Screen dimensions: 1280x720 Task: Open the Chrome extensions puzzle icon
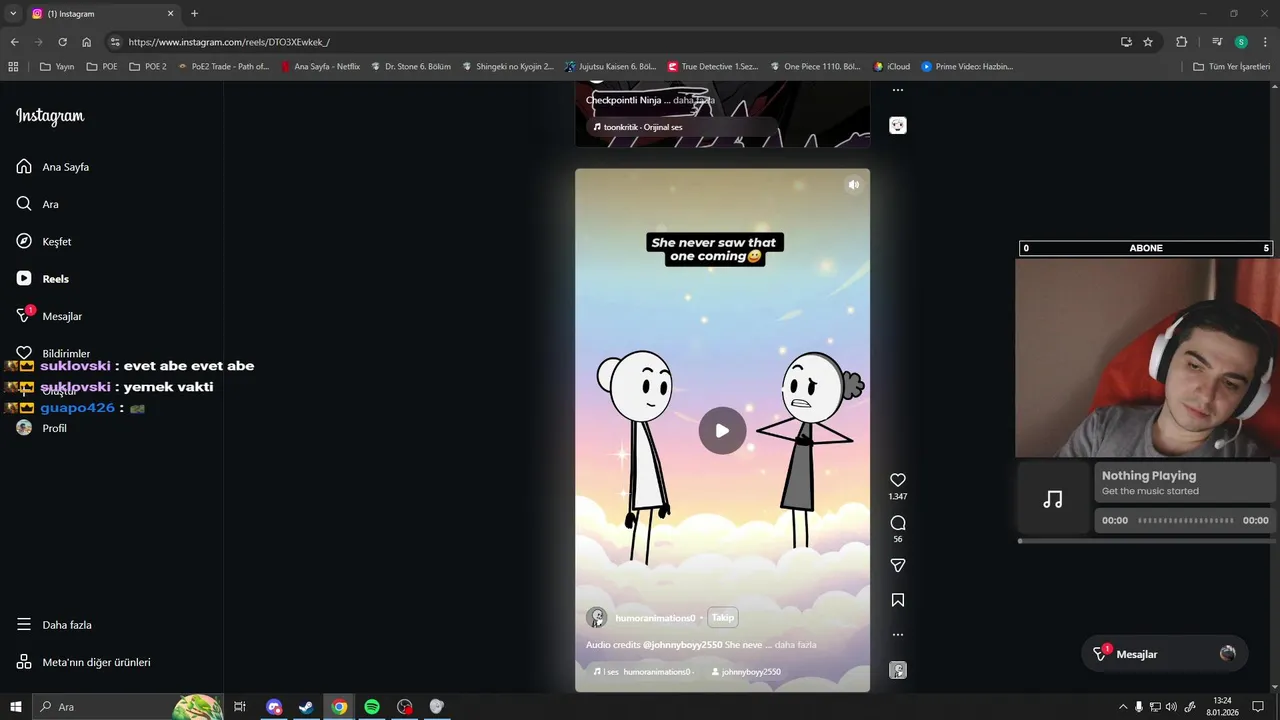tap(1181, 42)
